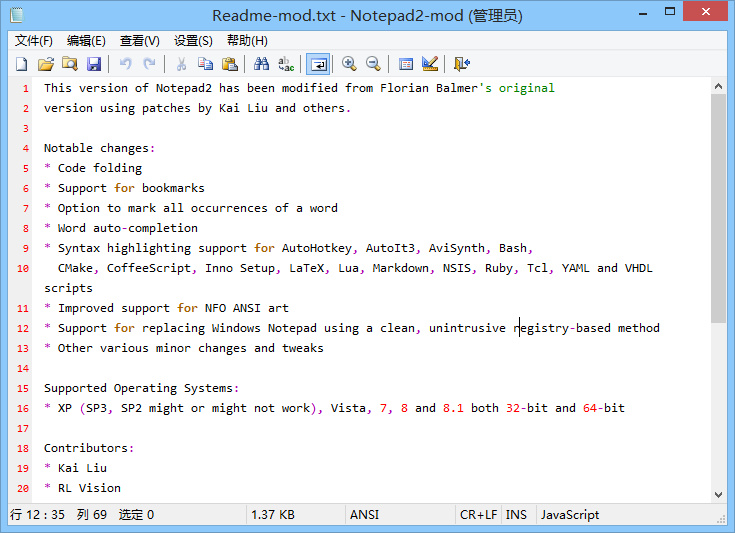Click the scrollbar up arrow
The height and width of the screenshot is (533, 735).
(718, 86)
